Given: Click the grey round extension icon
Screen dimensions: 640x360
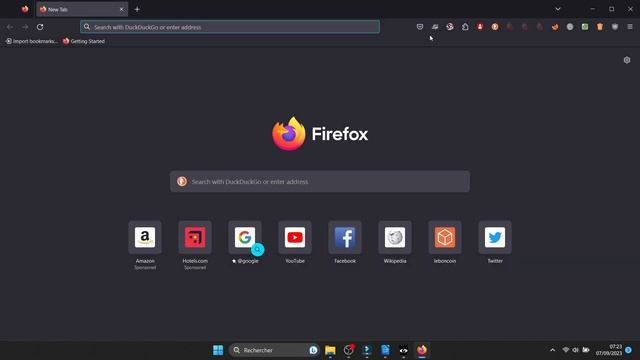Looking at the screenshot, I should click(x=570, y=27).
